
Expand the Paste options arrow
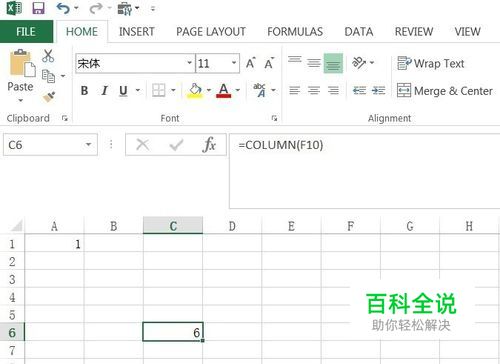pos(21,100)
